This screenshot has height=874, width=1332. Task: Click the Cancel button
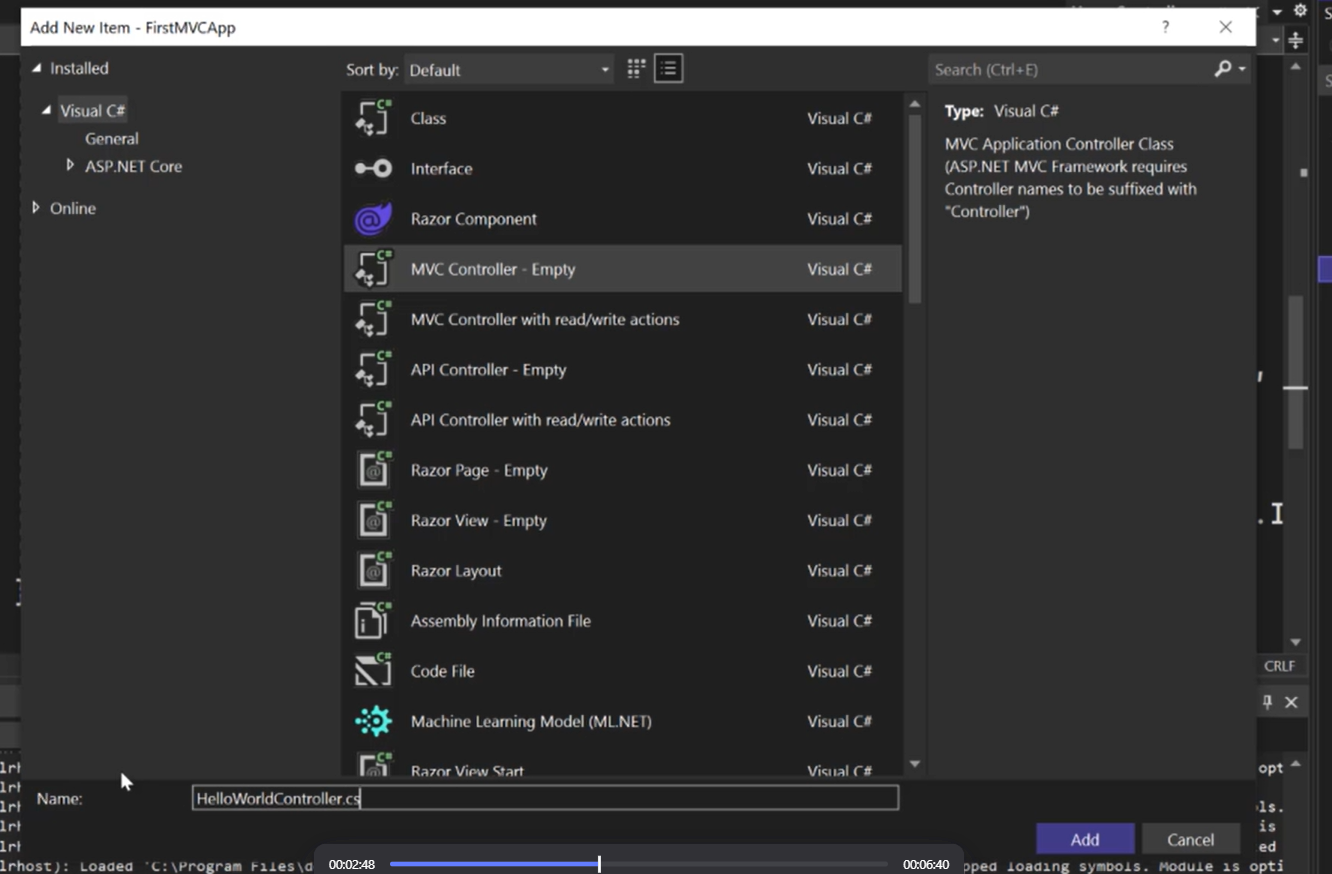click(1190, 839)
